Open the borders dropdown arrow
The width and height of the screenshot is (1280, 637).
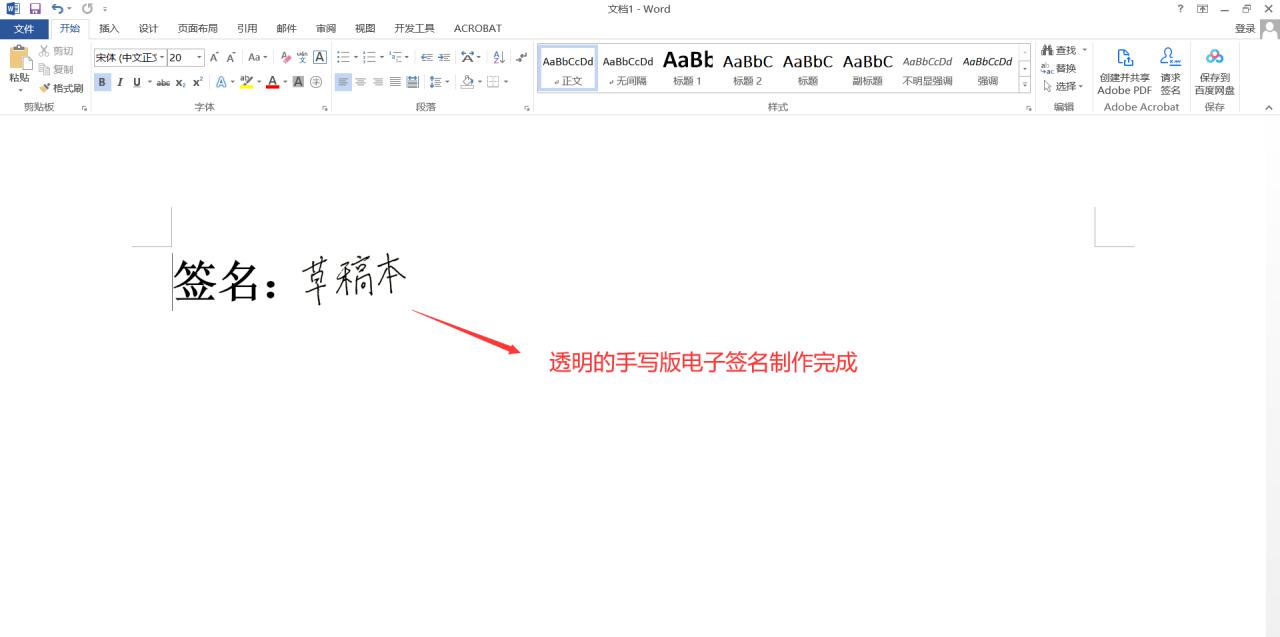(506, 82)
